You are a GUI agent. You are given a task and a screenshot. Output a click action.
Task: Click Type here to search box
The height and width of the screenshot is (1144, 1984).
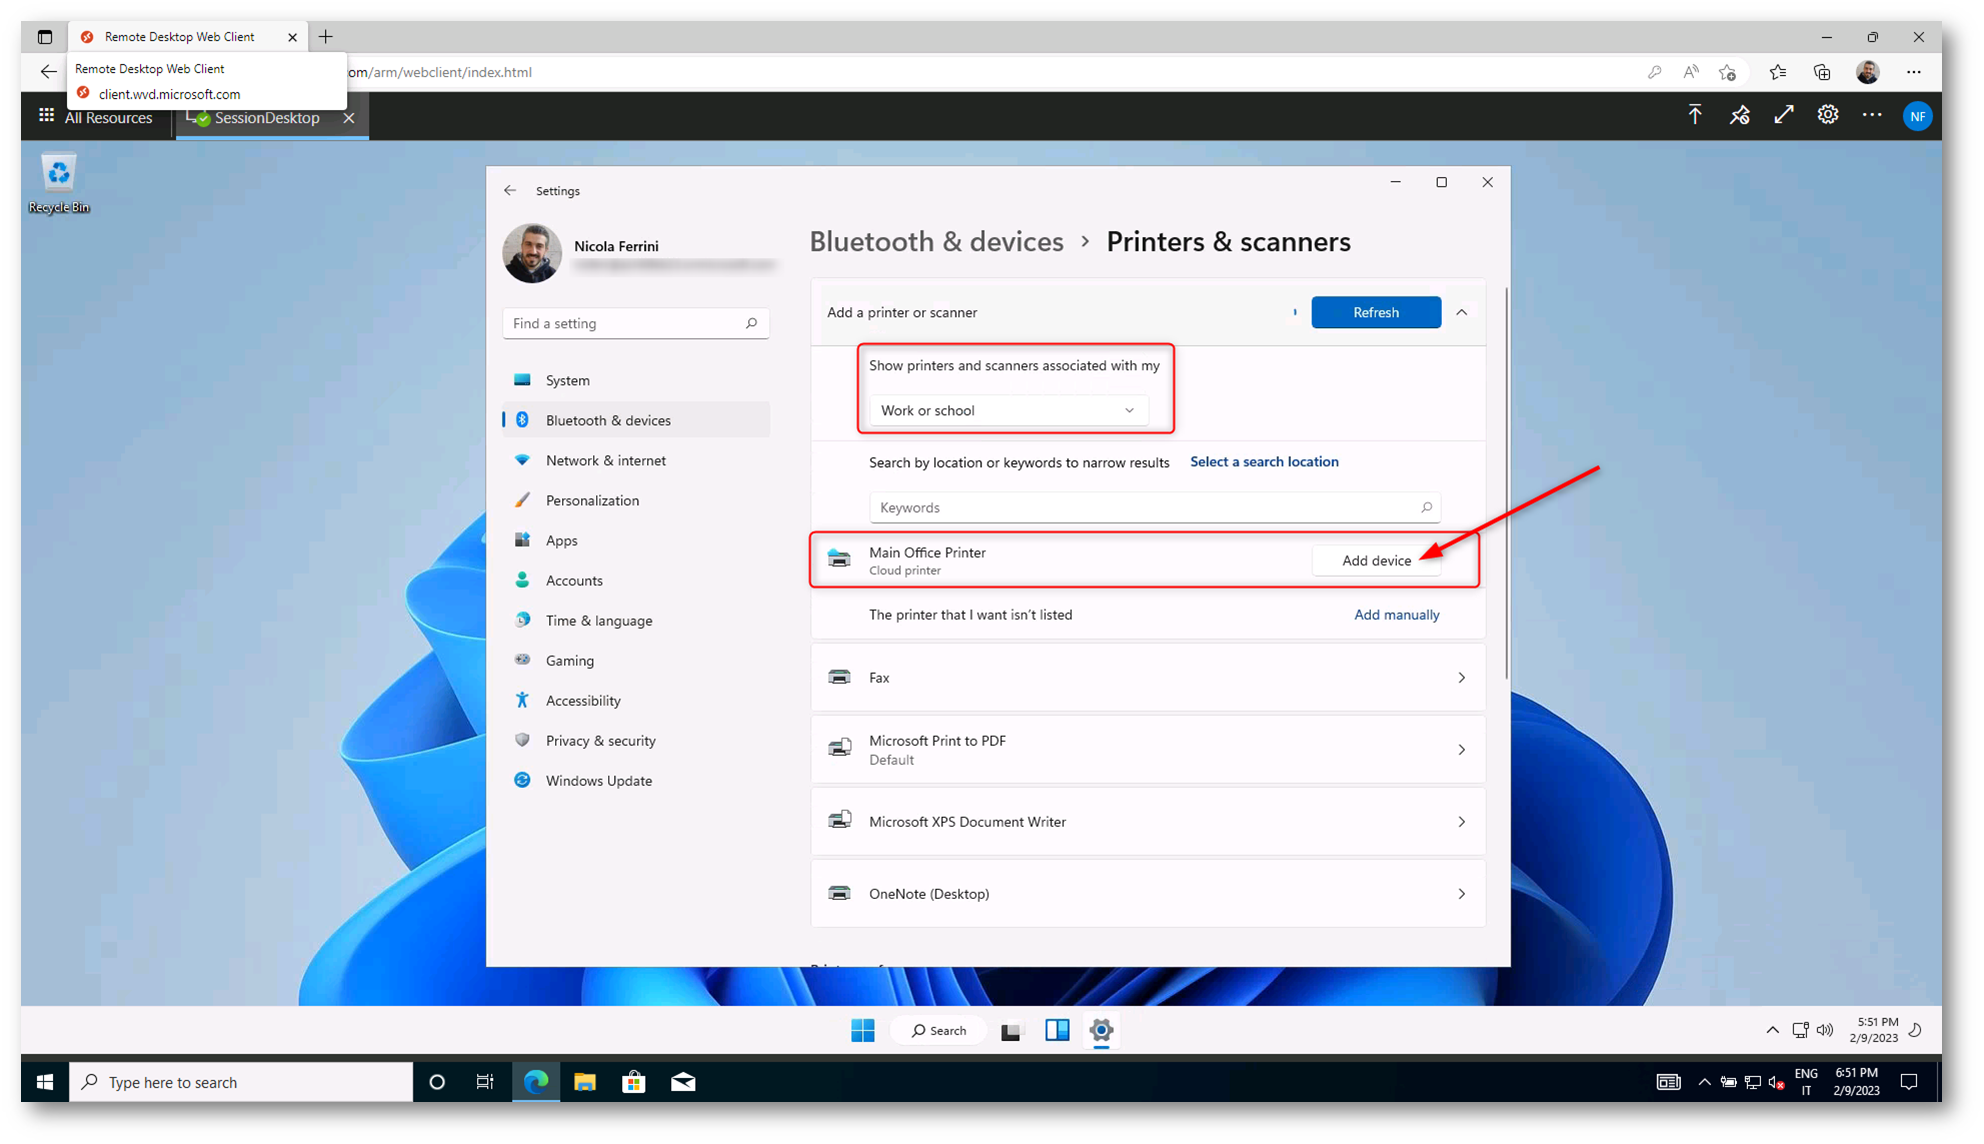(241, 1082)
